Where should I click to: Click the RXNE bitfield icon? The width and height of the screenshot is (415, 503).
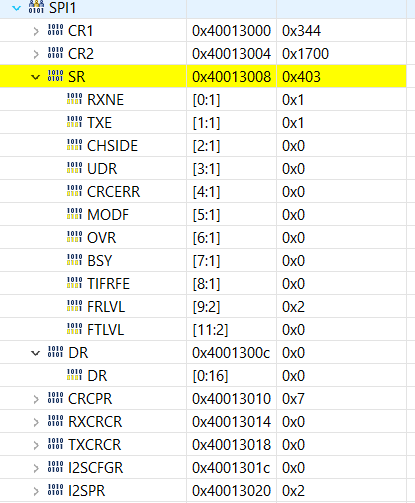[x=74, y=99]
